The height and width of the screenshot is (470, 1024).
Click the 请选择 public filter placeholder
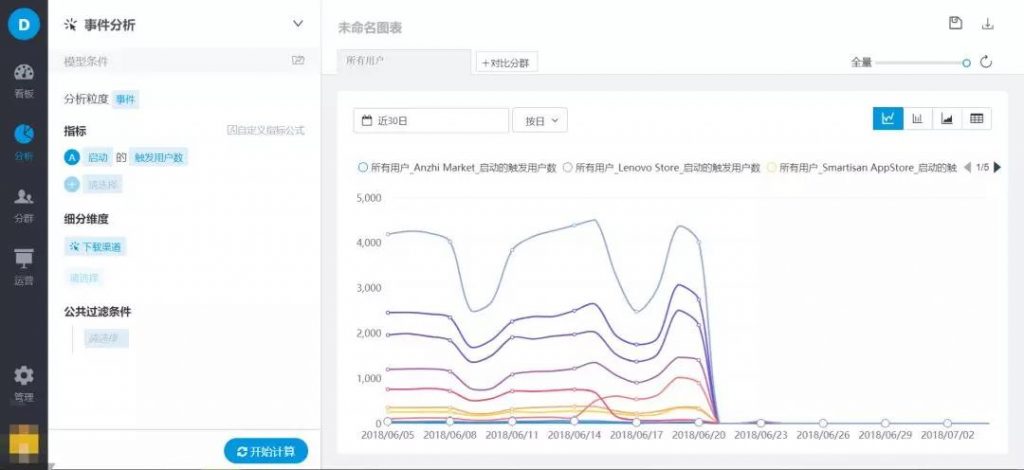(106, 338)
